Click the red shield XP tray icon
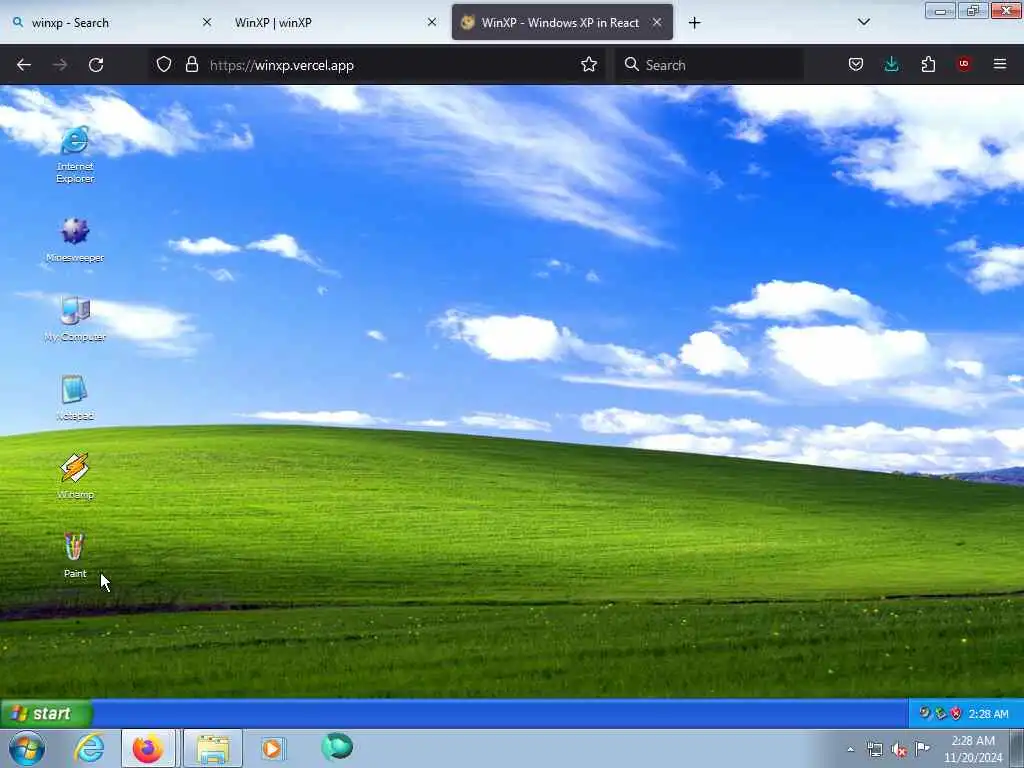 tap(957, 713)
